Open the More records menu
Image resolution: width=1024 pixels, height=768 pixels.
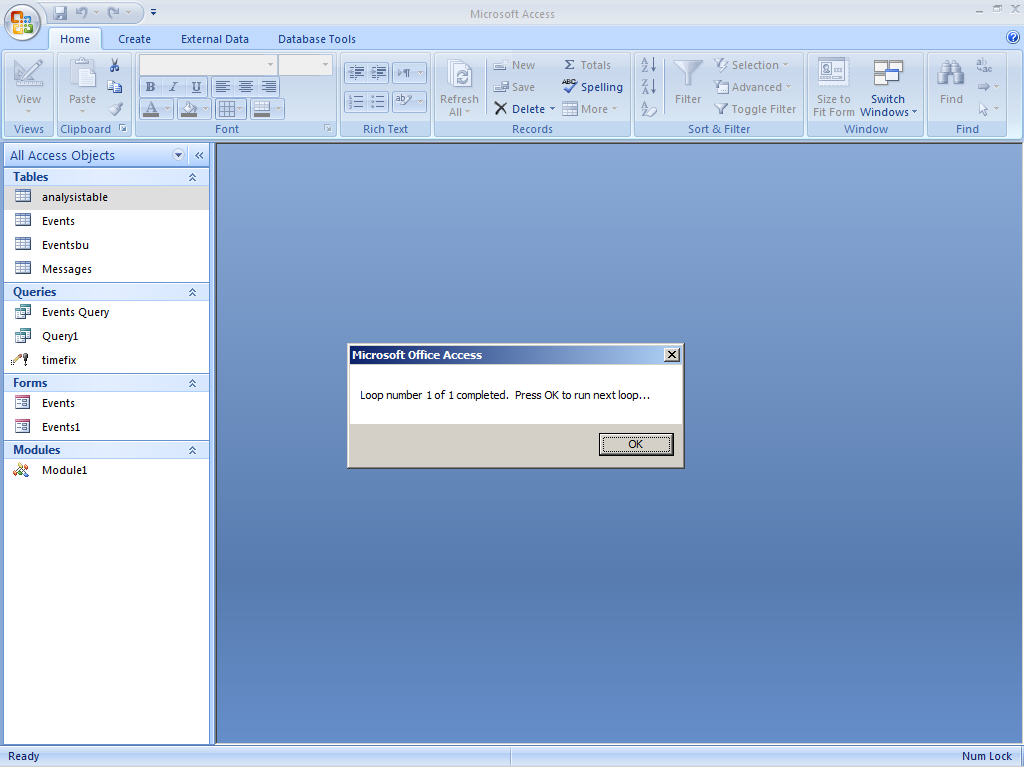(589, 109)
